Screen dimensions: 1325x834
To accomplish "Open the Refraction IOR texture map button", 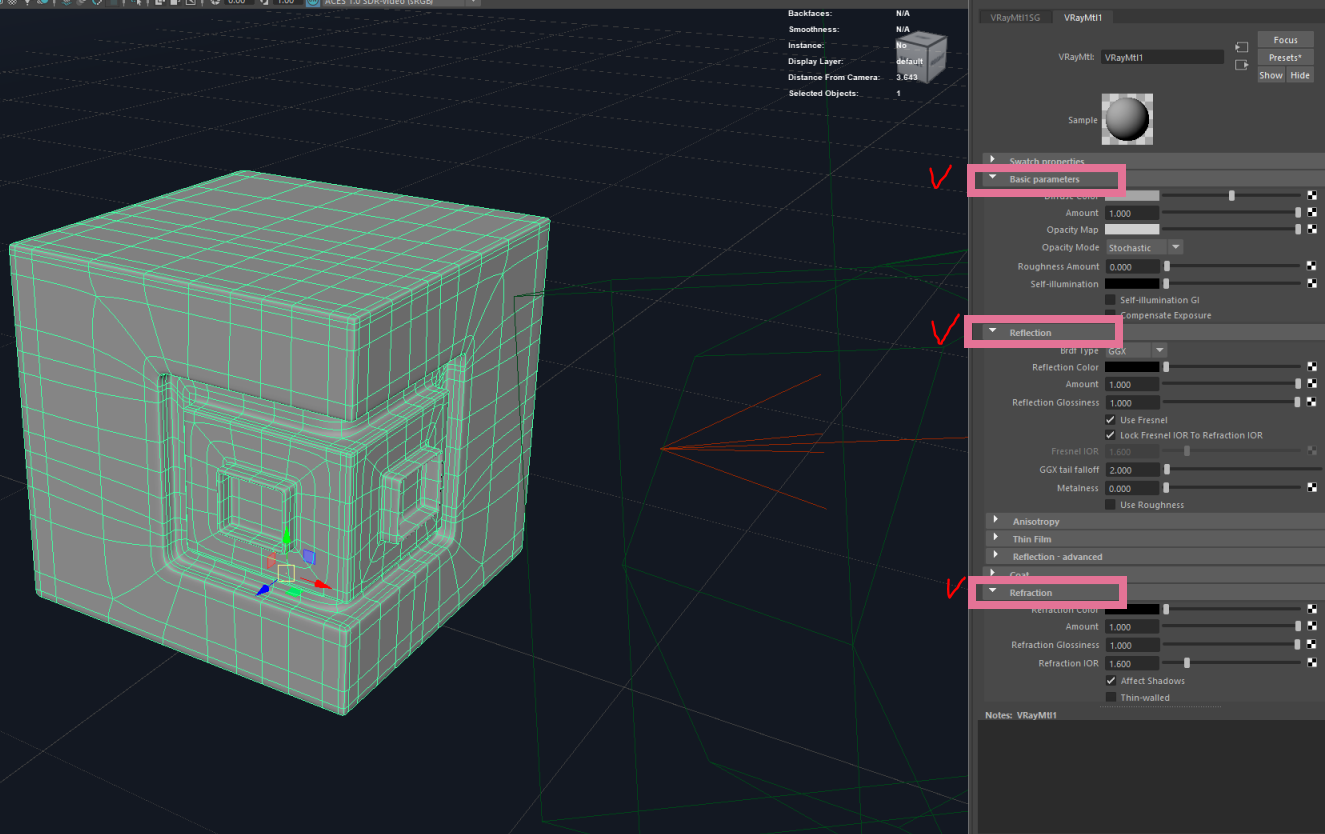I will pyautogui.click(x=1311, y=663).
